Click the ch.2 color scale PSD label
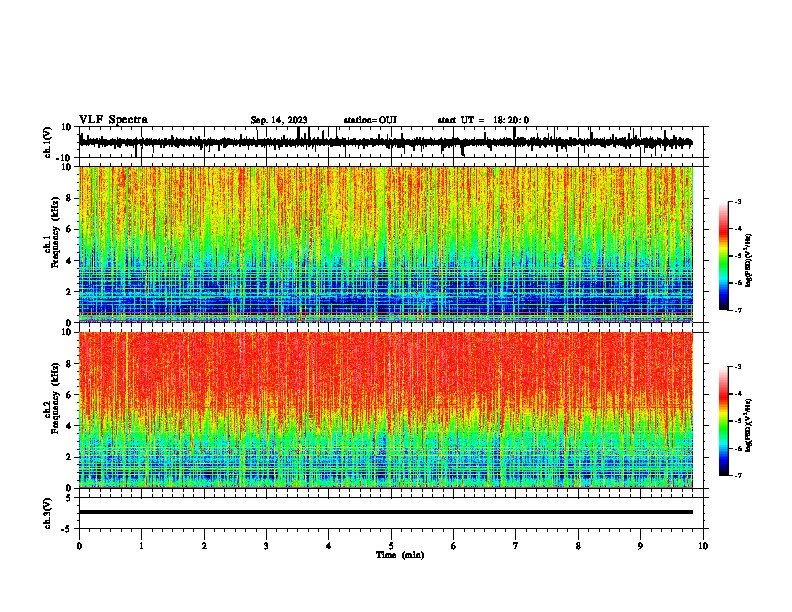Image resolution: width=792 pixels, height=612 pixels. tap(749, 426)
